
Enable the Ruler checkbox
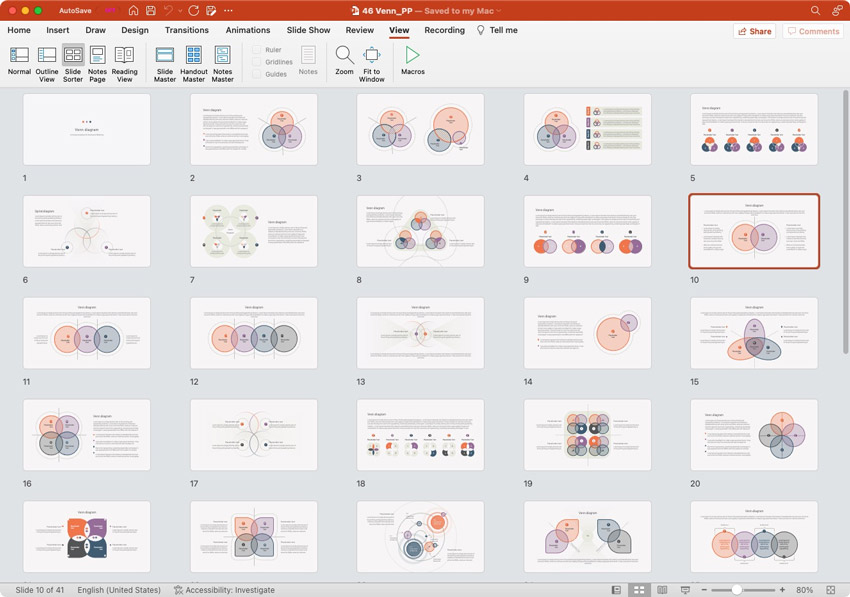tap(256, 48)
